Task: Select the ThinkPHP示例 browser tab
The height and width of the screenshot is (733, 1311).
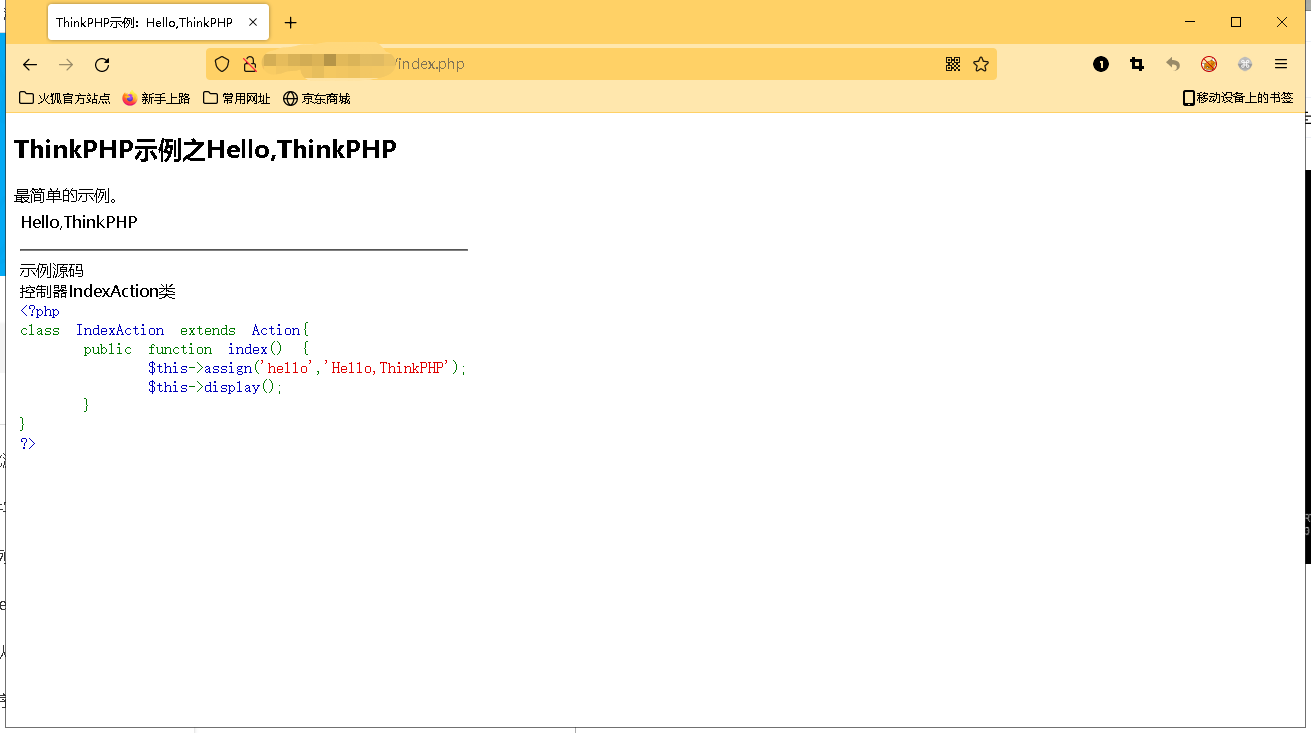Action: pos(158,22)
